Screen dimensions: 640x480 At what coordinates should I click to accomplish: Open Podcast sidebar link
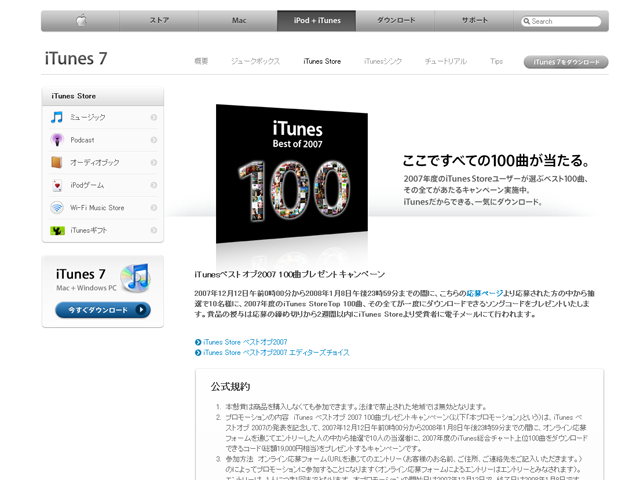(x=82, y=140)
